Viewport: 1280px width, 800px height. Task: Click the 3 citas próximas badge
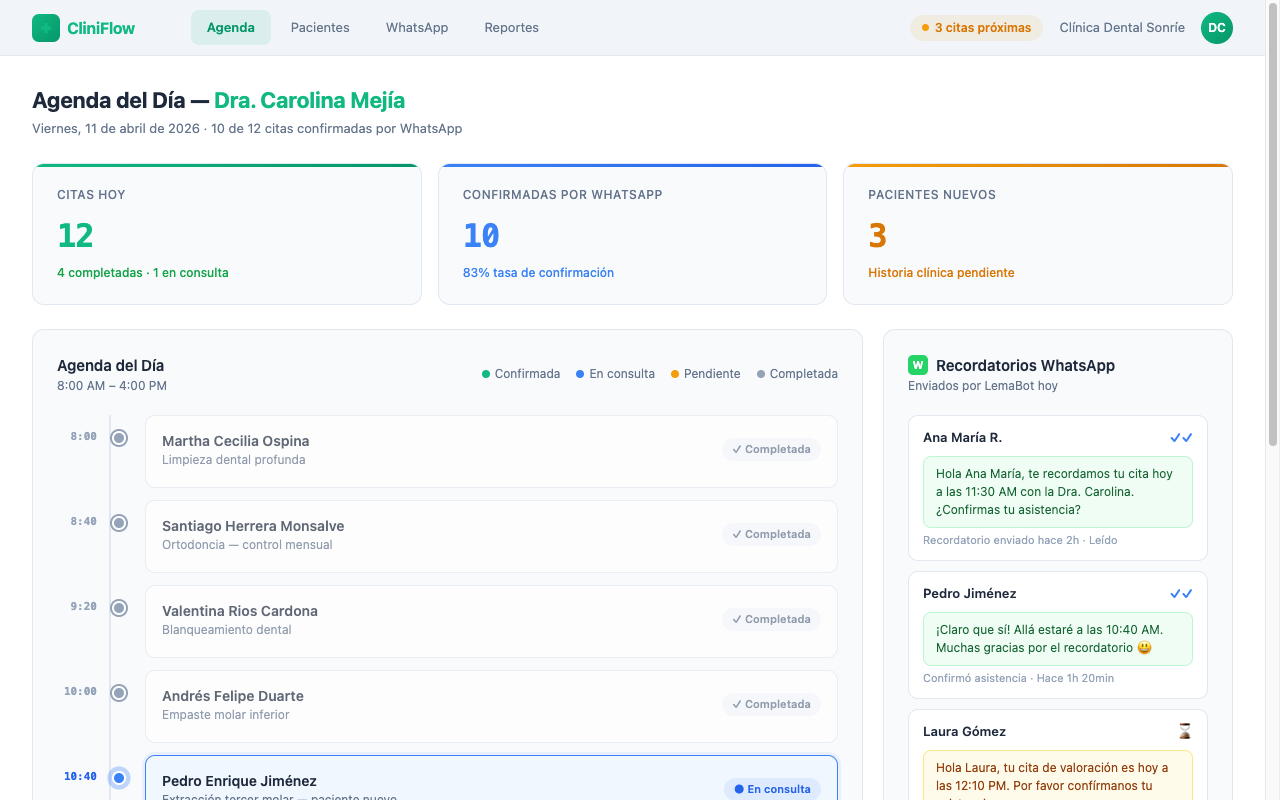[x=976, y=27]
